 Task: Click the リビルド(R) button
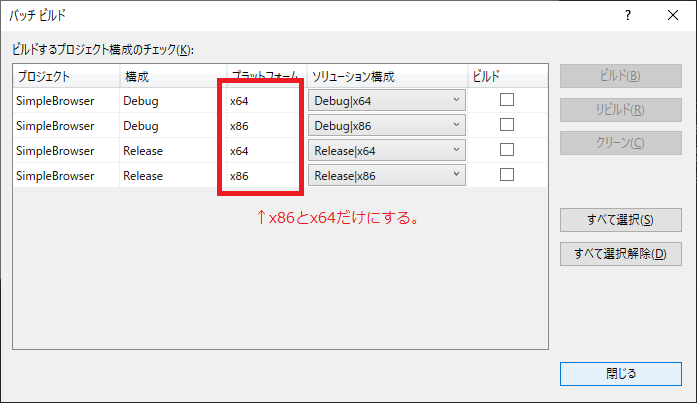[621, 110]
